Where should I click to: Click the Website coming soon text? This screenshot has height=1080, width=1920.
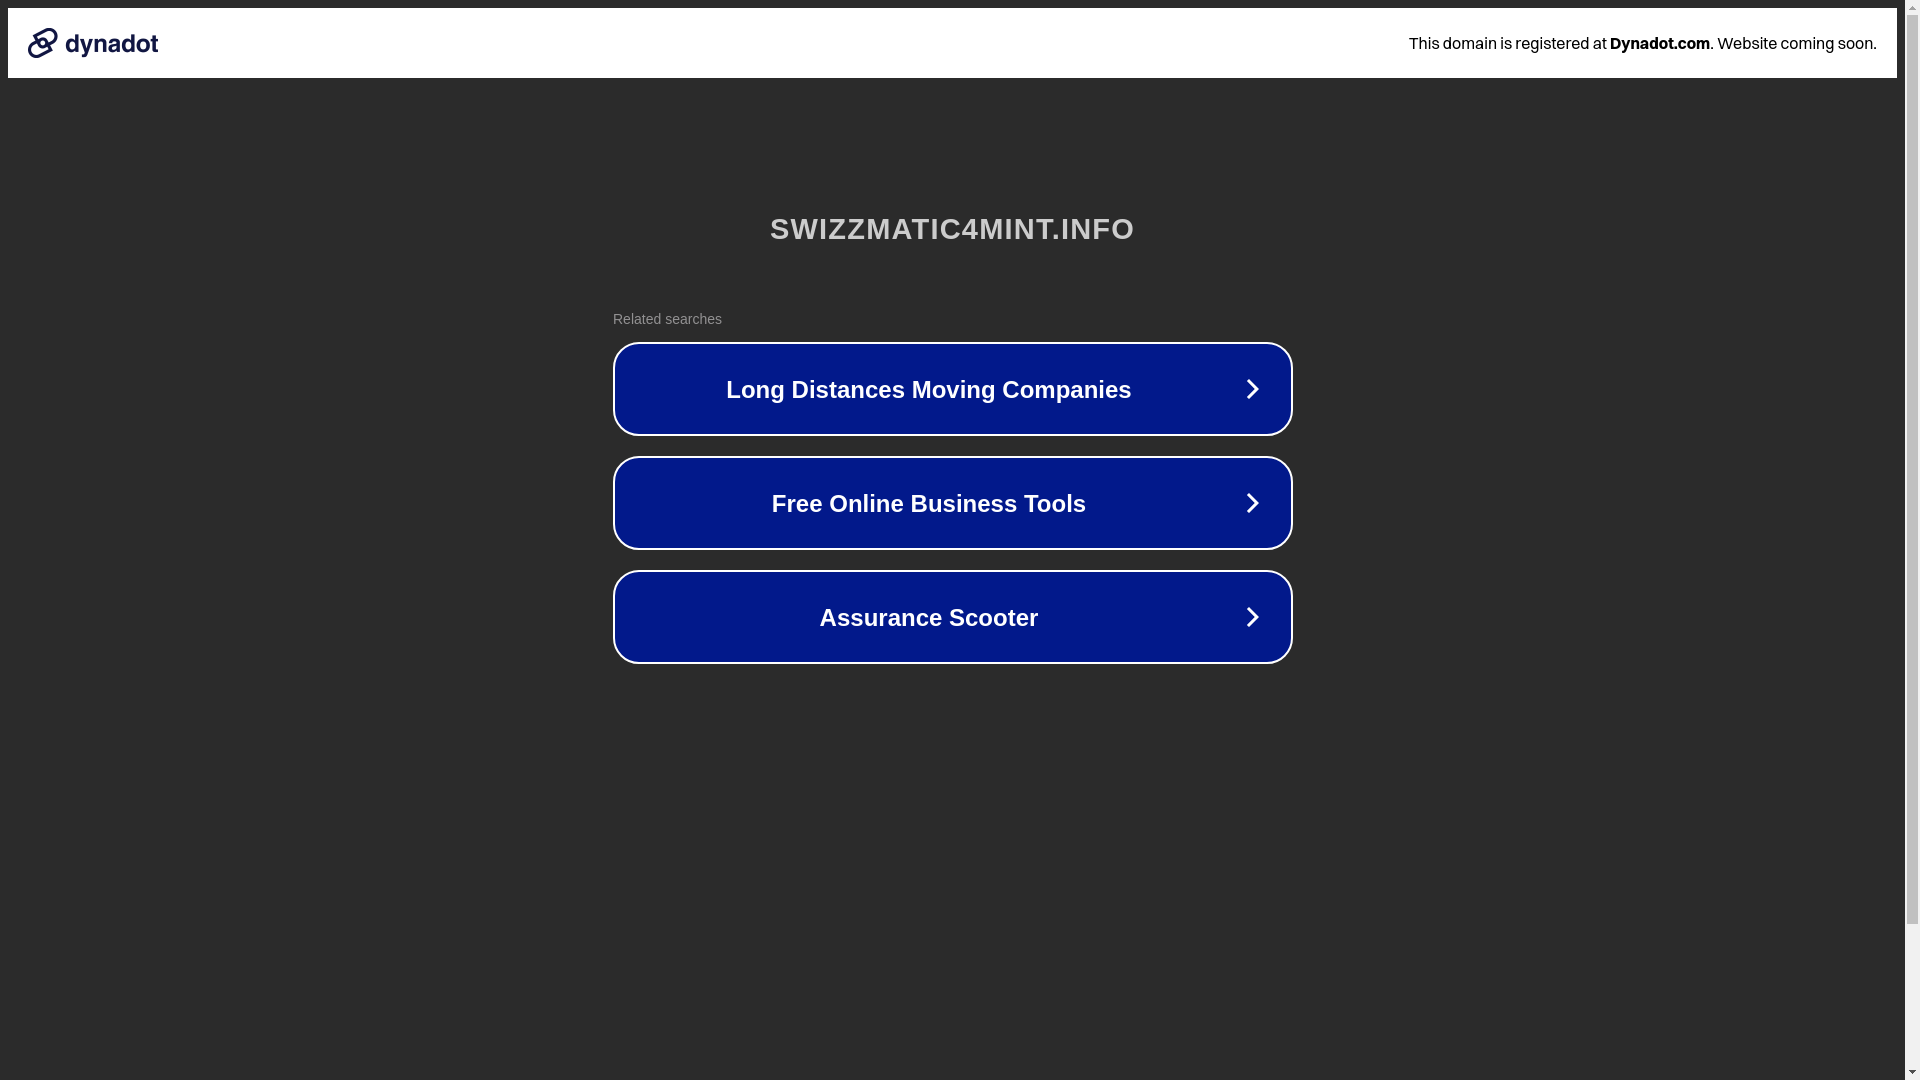point(1796,43)
